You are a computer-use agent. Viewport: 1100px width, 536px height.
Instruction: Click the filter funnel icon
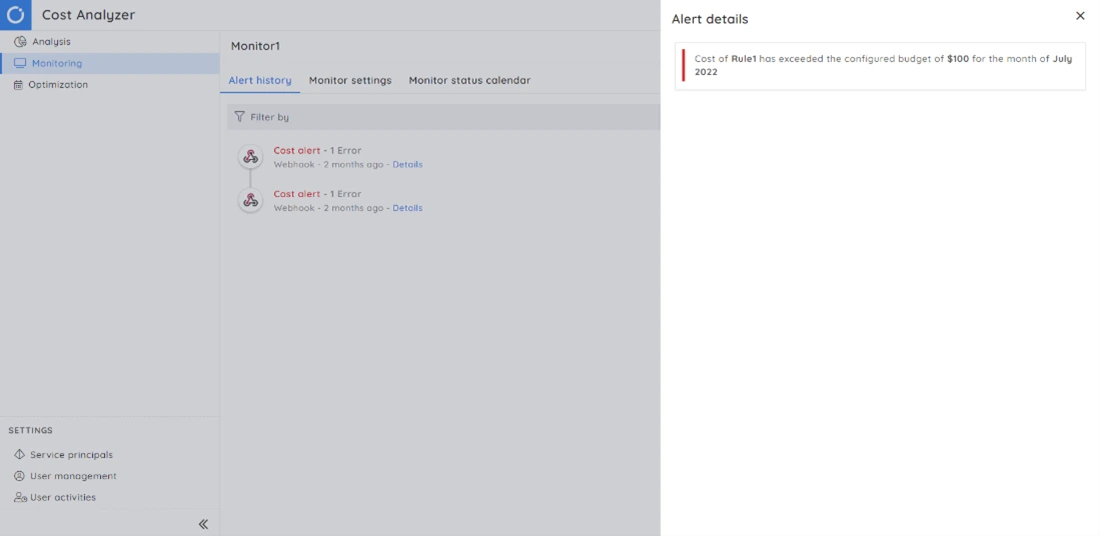pos(239,117)
